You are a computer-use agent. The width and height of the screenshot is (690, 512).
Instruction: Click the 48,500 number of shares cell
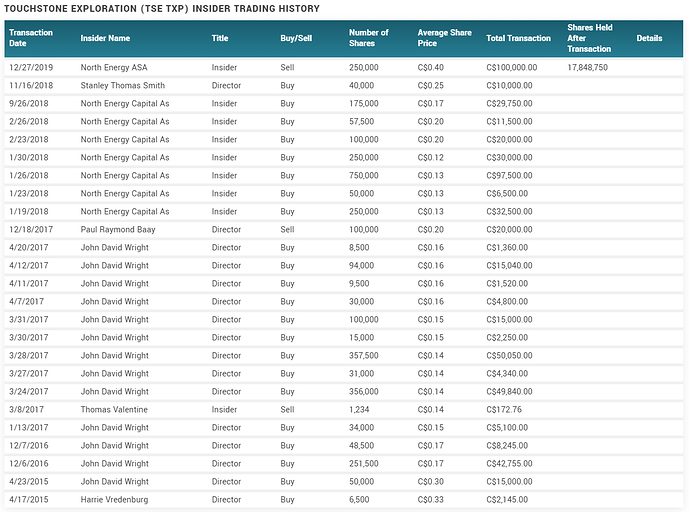pos(361,446)
